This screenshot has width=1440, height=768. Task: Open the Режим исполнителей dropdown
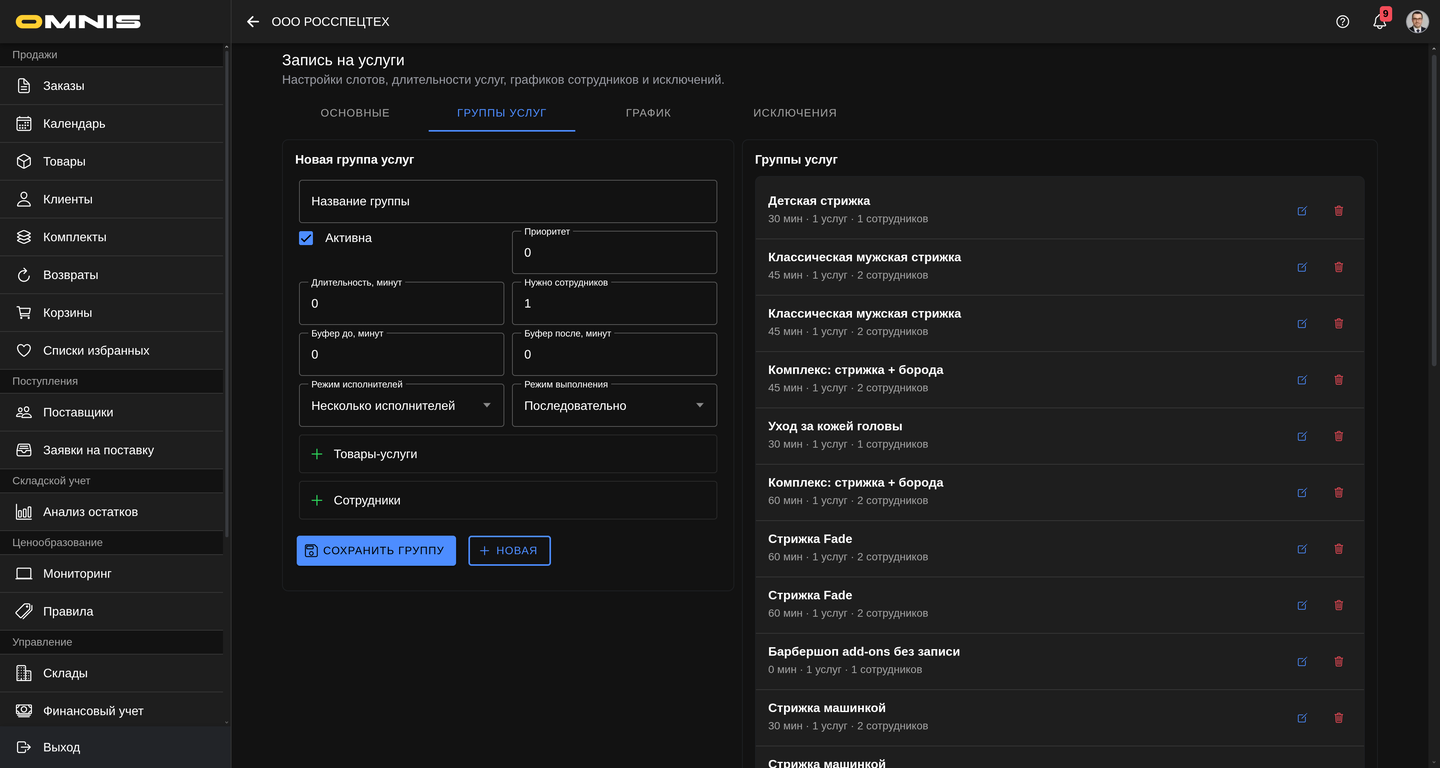[x=401, y=406]
